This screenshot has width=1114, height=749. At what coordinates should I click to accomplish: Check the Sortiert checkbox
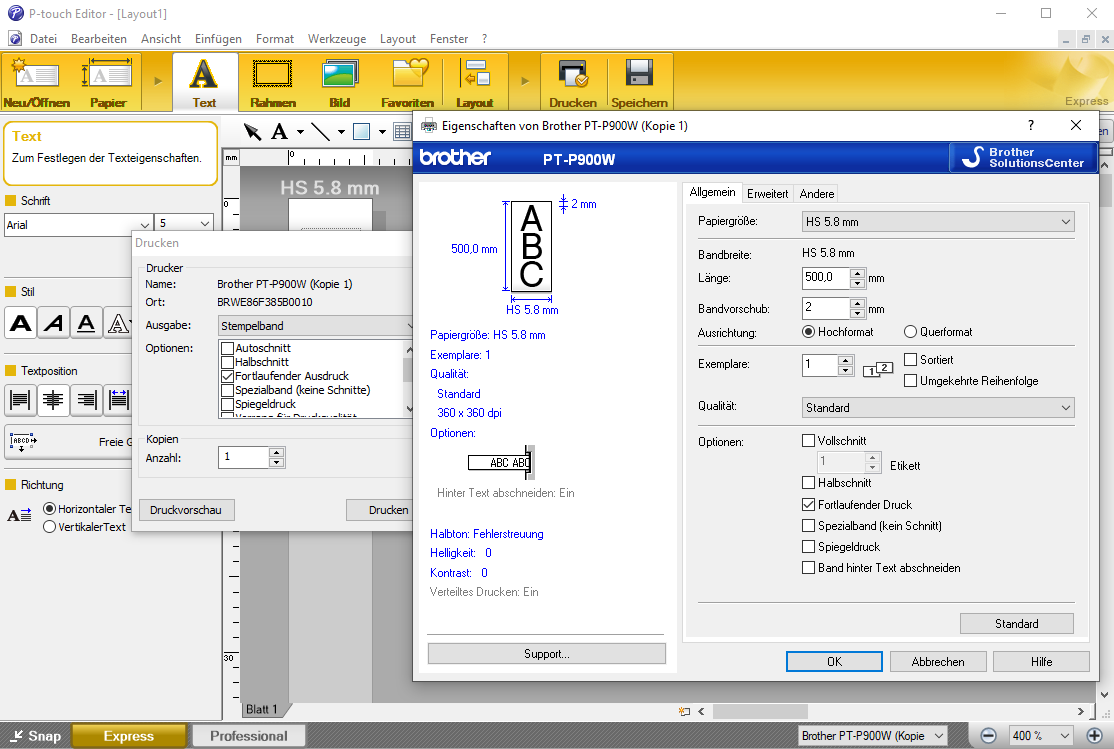coord(910,360)
